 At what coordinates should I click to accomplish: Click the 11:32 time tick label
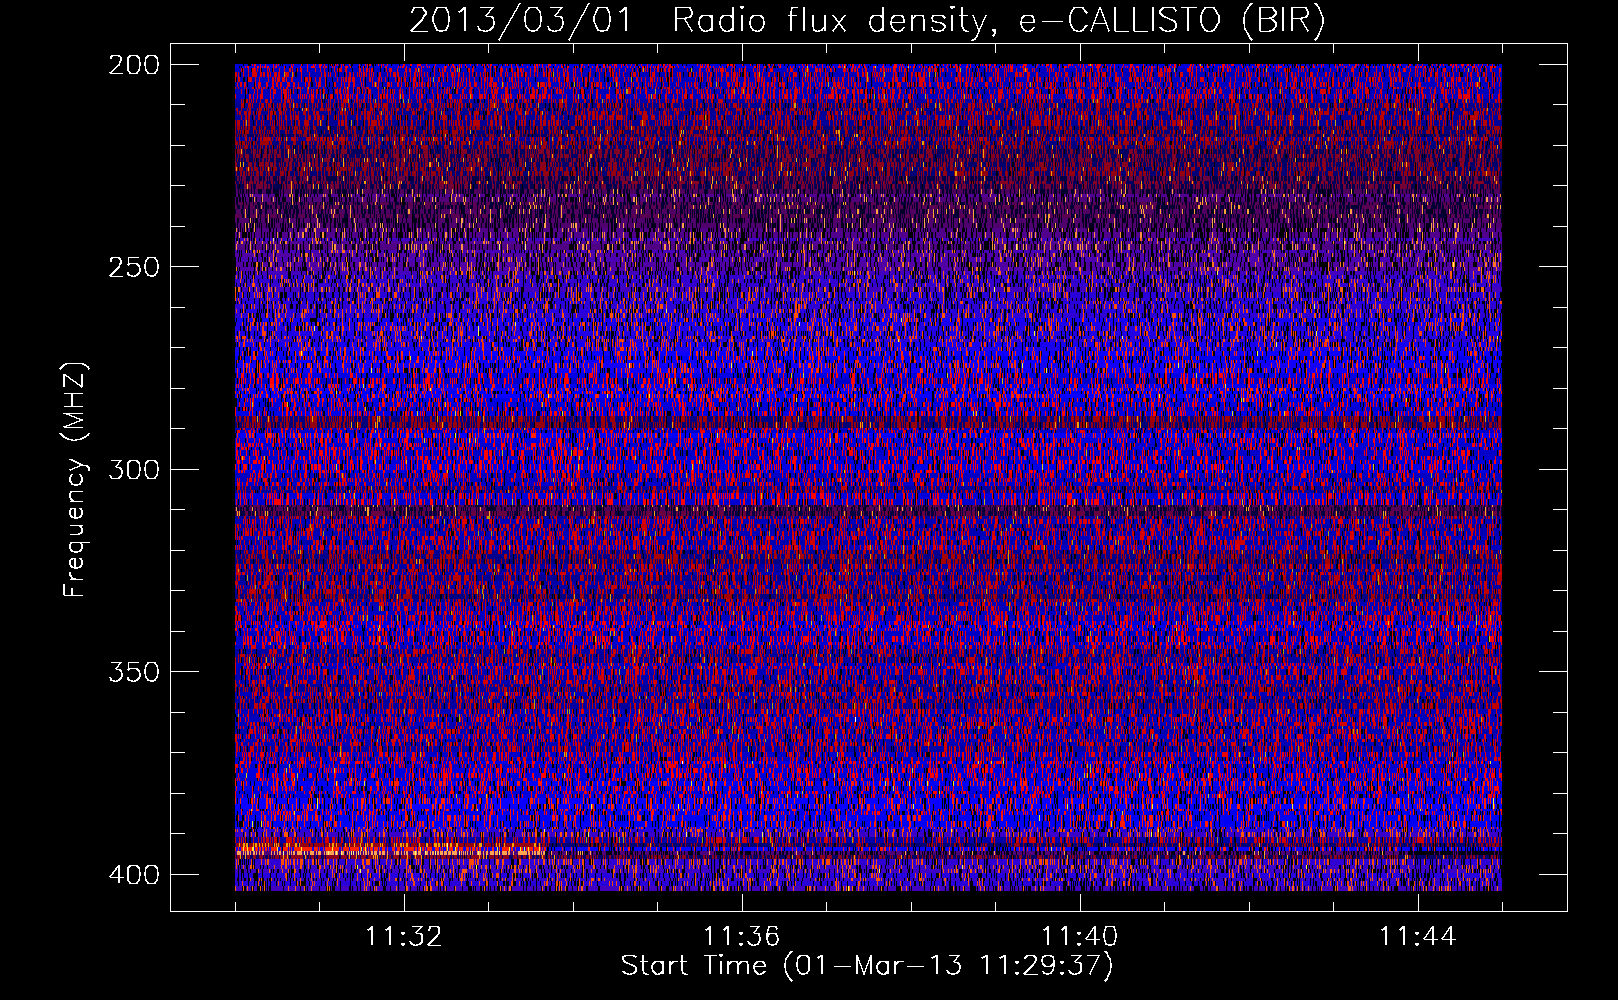(404, 937)
